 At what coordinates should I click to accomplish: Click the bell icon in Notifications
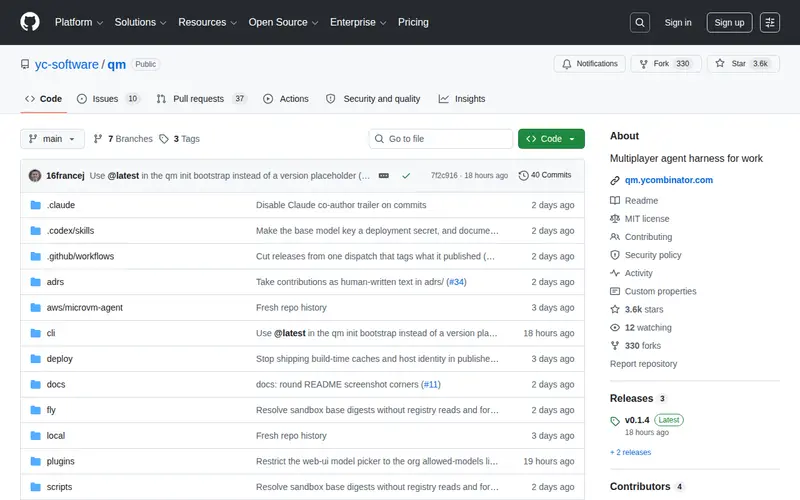(566, 64)
